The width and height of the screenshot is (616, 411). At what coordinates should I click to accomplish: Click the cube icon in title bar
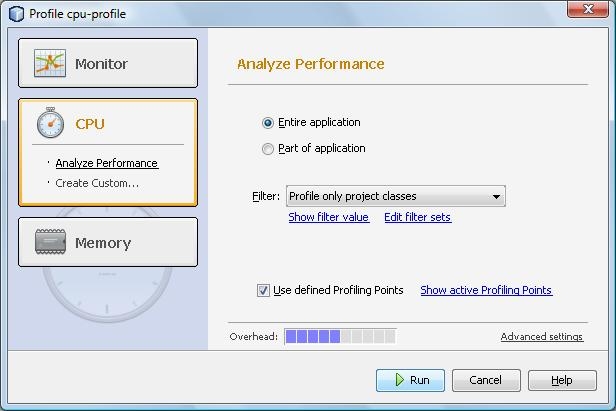click(x=16, y=14)
